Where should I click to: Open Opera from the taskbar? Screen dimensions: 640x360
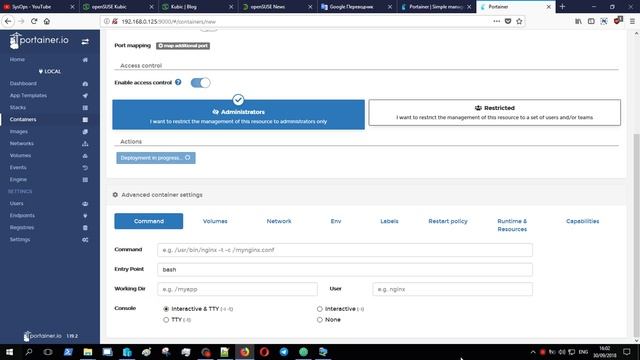264,352
